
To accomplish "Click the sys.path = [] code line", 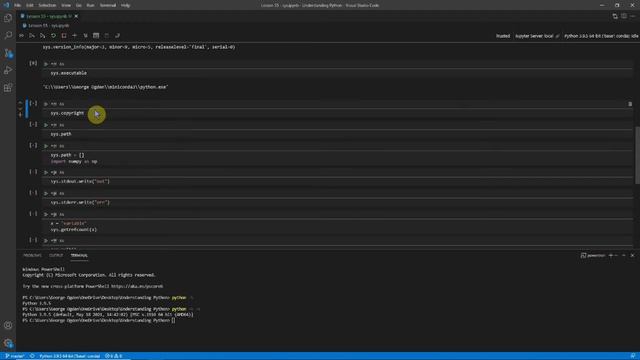I will pos(67,155).
